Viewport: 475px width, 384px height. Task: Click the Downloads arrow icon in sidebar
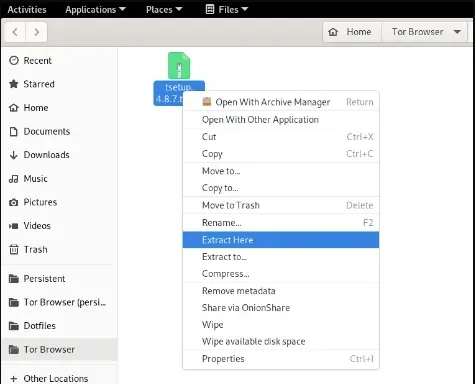[14, 155]
